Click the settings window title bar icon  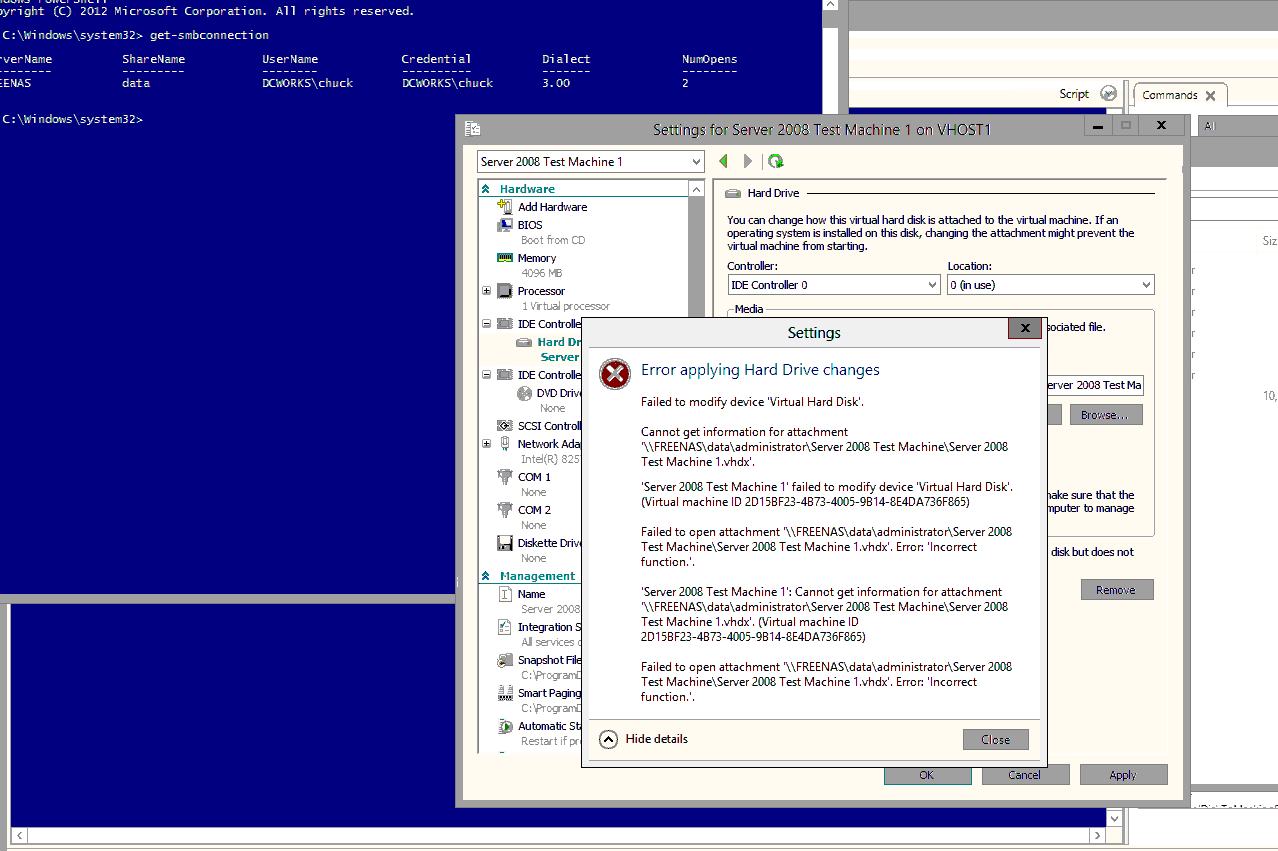click(x=473, y=129)
